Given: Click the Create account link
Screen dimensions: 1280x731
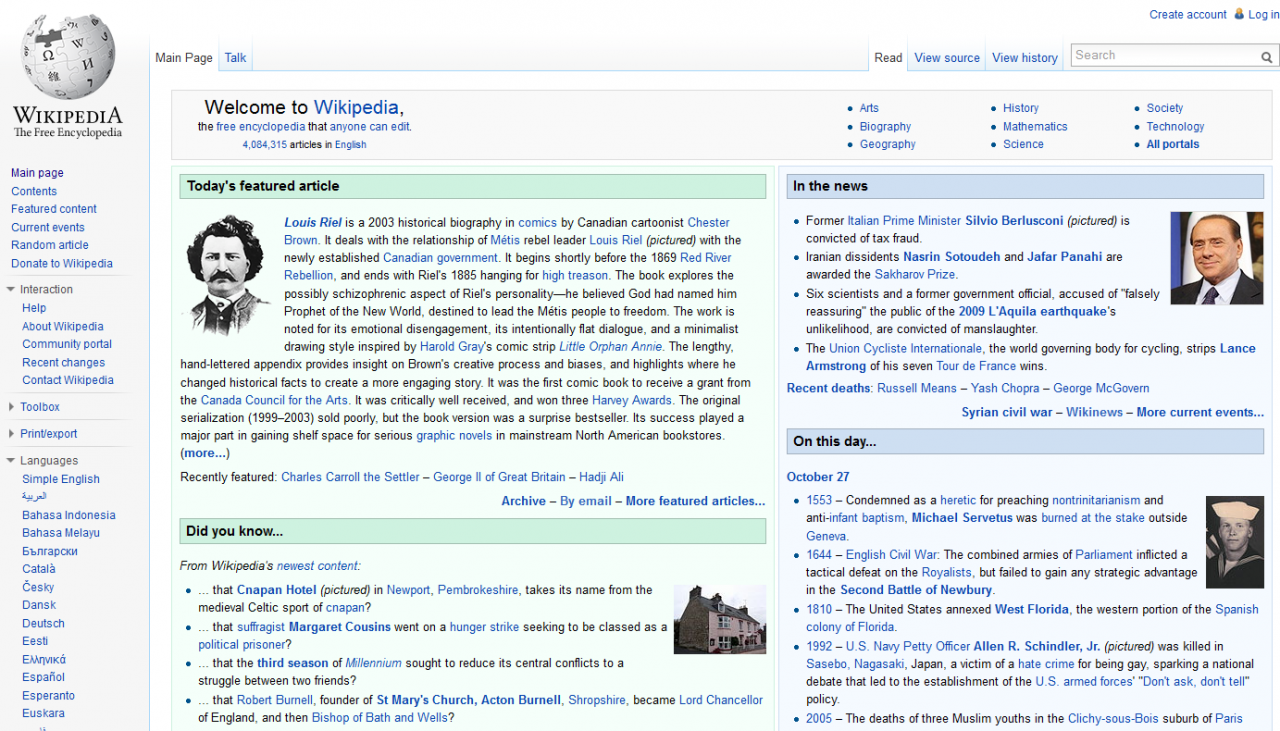Looking at the screenshot, I should click(x=1187, y=15).
